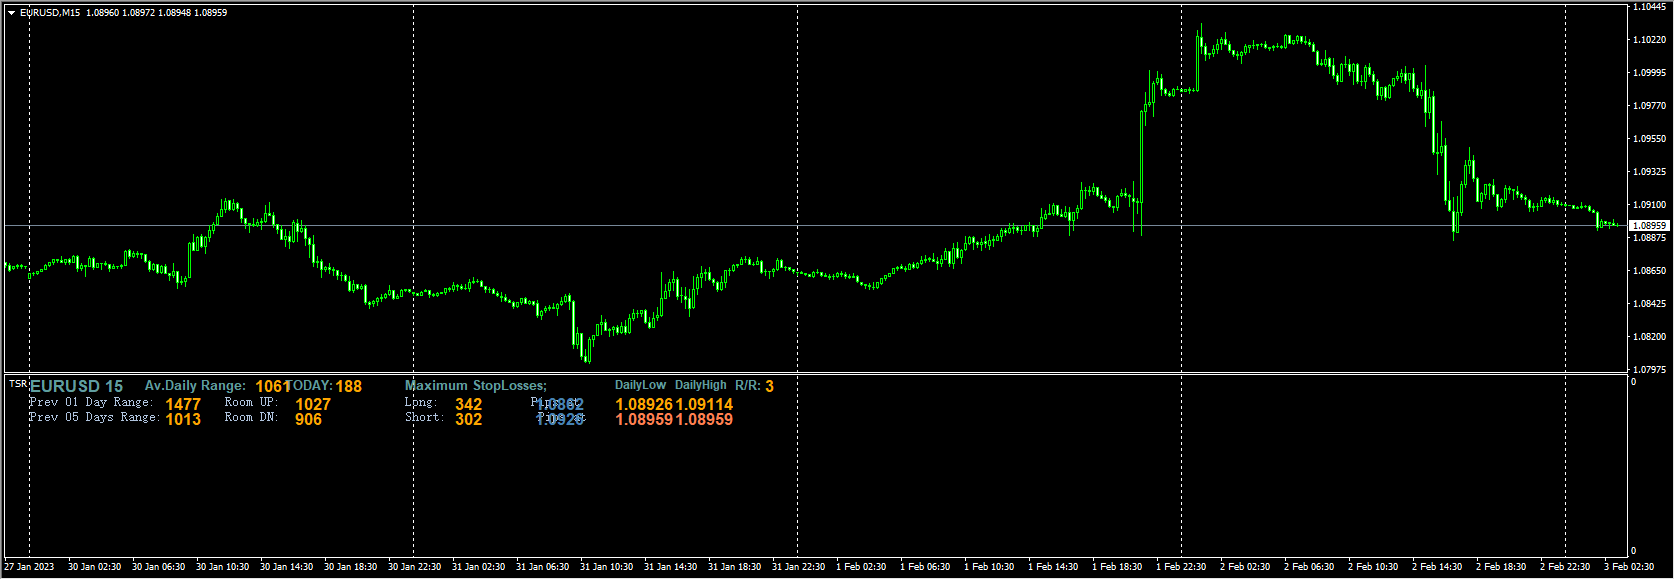The width and height of the screenshot is (1675, 580).
Task: Click the Prev 01 Day Range label
Action: [x=91, y=402]
